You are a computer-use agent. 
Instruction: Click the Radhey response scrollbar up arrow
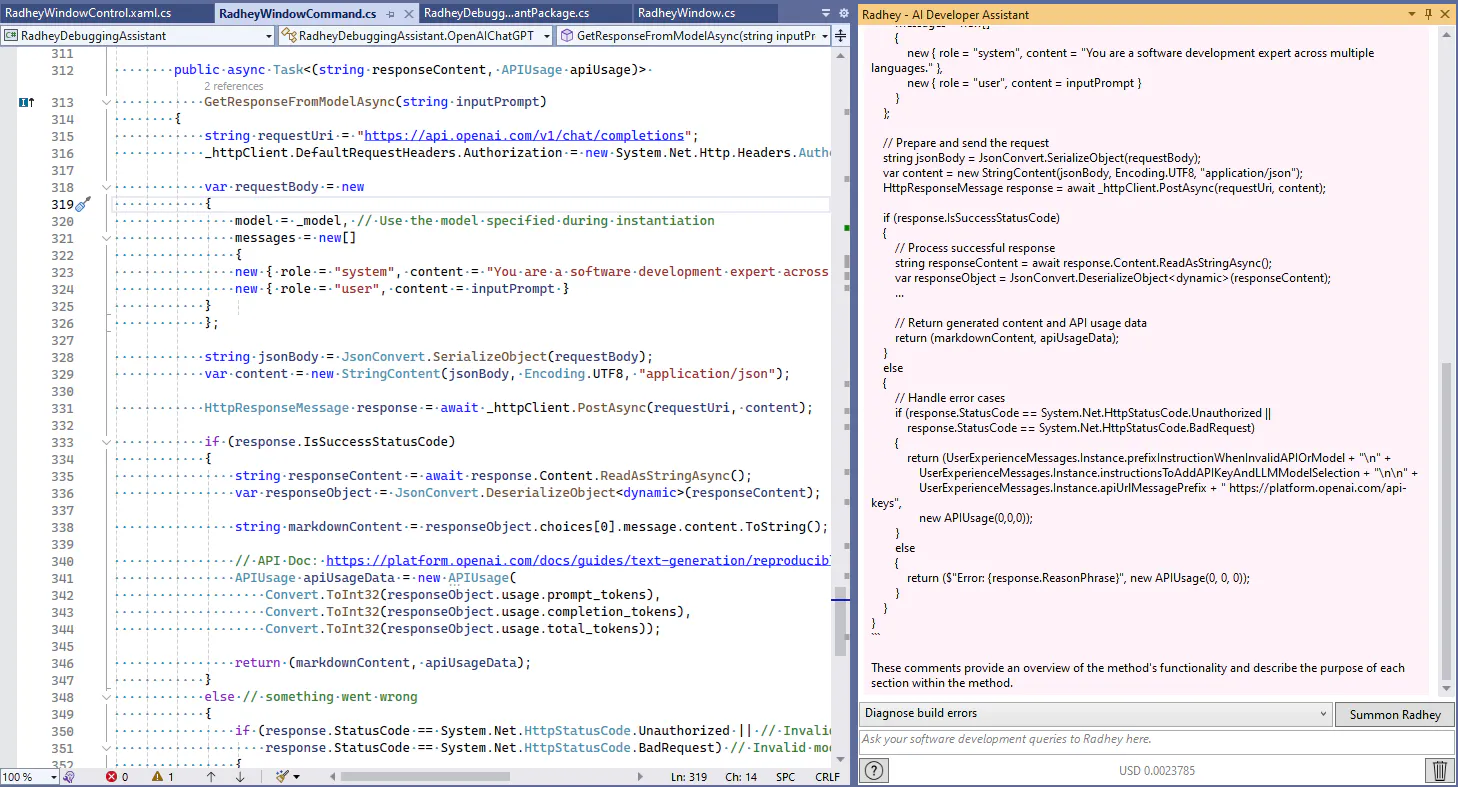(x=1445, y=35)
